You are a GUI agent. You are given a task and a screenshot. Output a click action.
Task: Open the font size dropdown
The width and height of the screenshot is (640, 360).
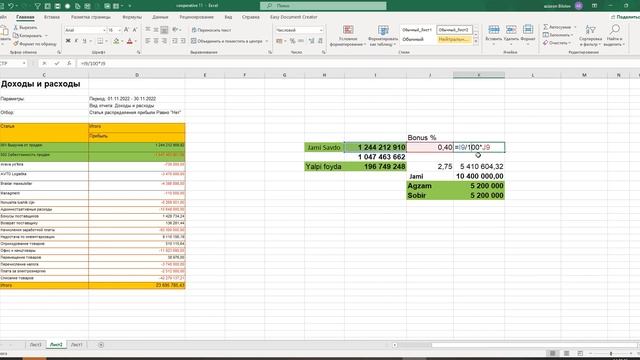coord(119,30)
